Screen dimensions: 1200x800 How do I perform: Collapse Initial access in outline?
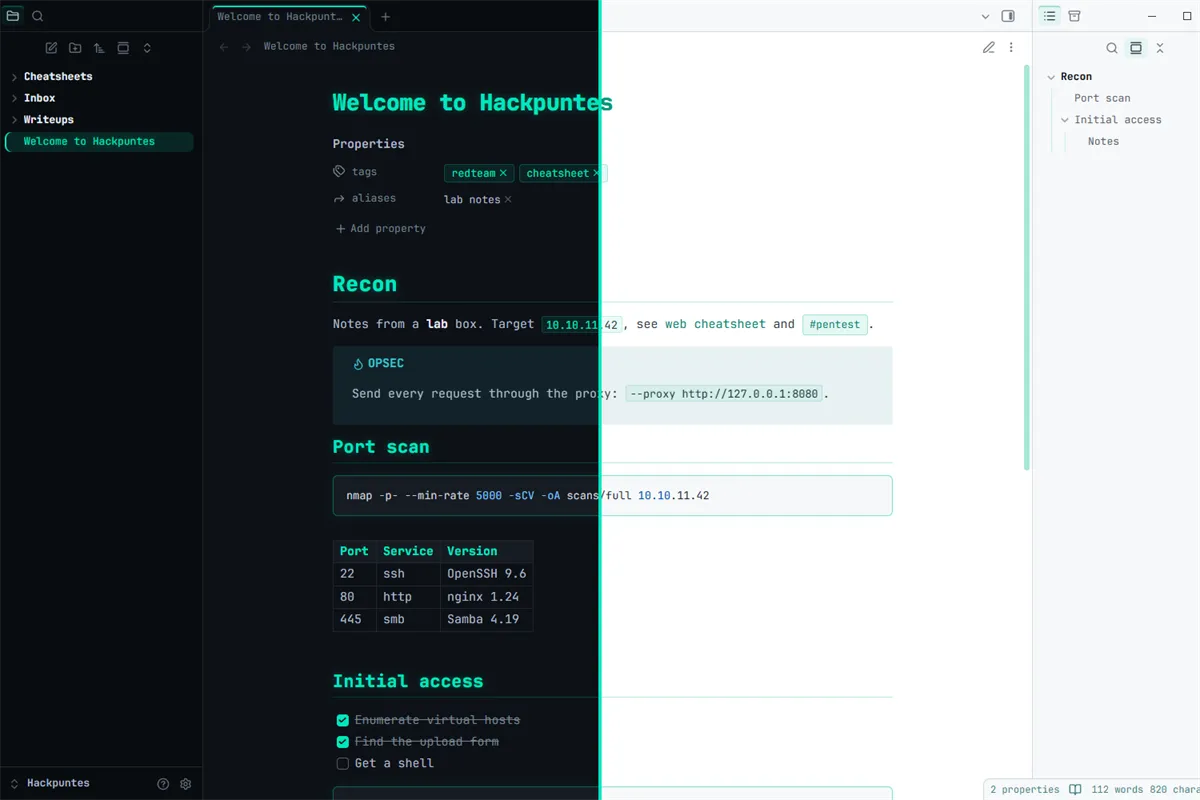coord(1065,120)
